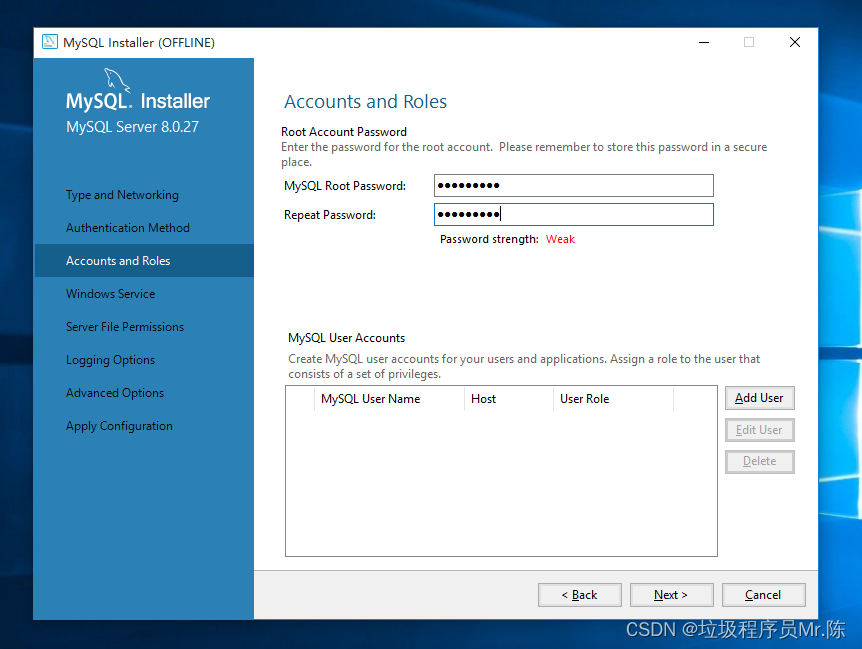Viewport: 862px width, 649px height.
Task: Click the Weak password strength indicator
Action: (560, 239)
